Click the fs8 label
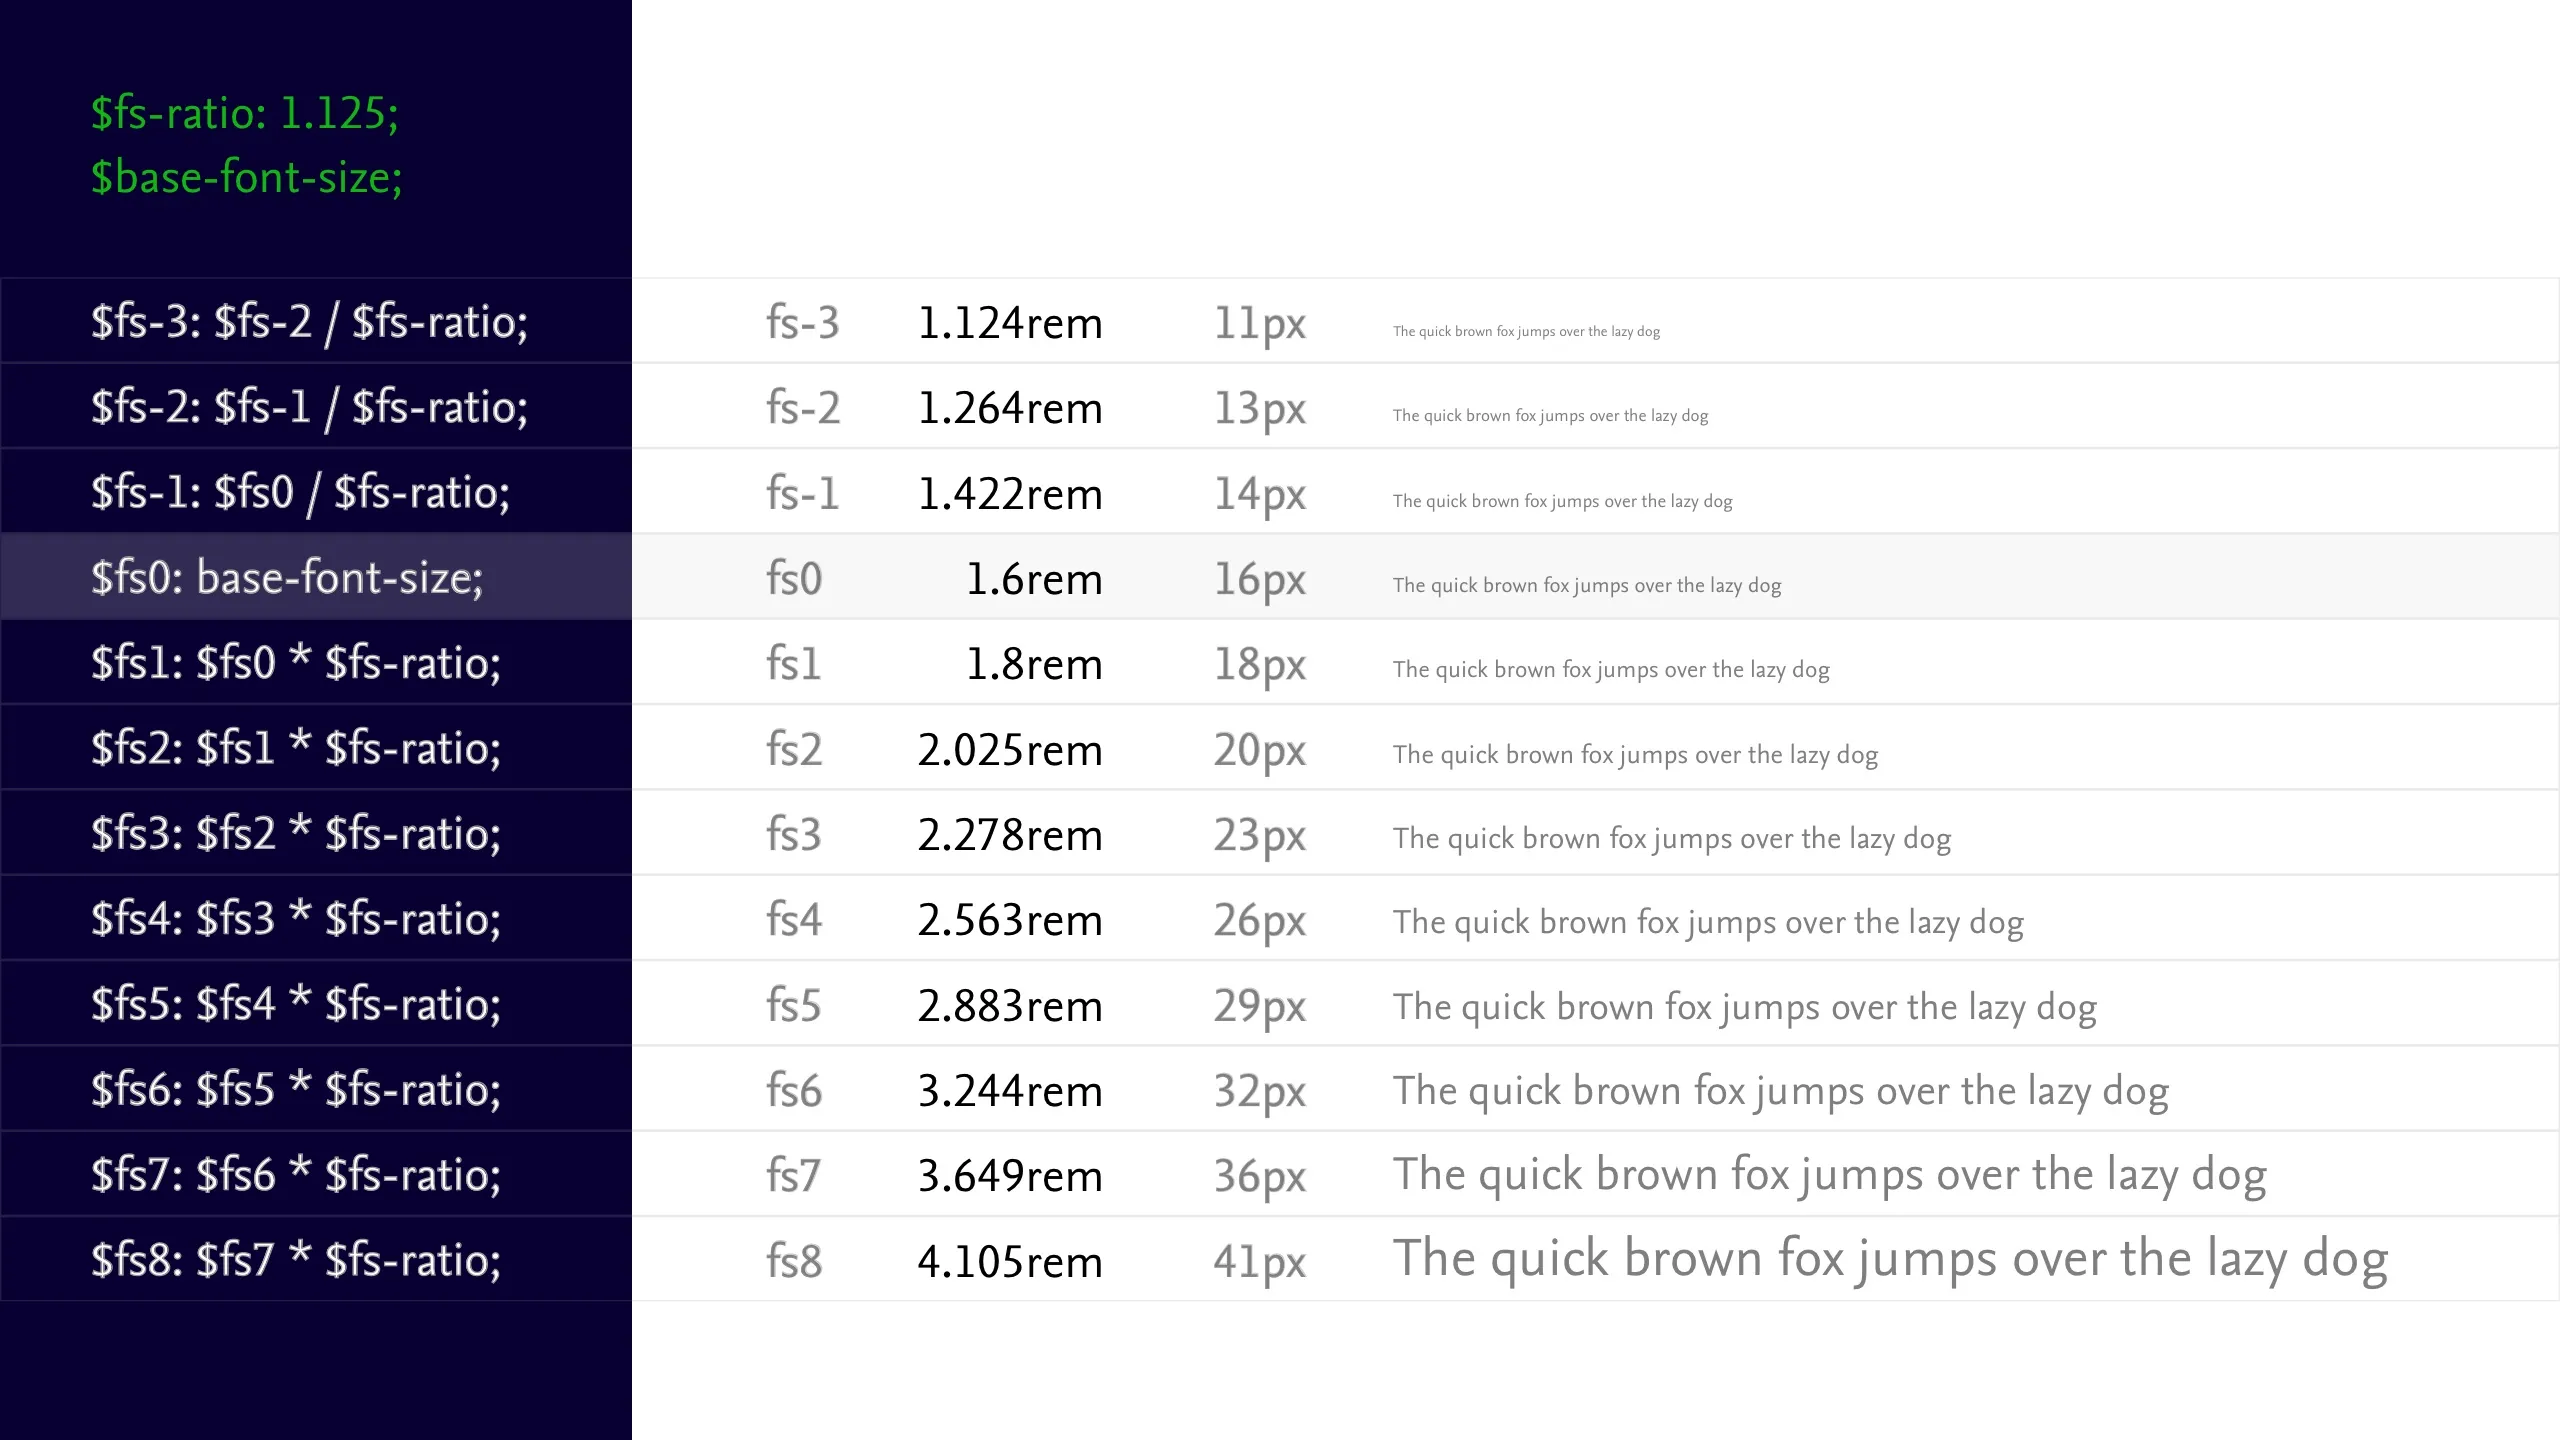The width and height of the screenshot is (2560, 1440). point(794,1261)
